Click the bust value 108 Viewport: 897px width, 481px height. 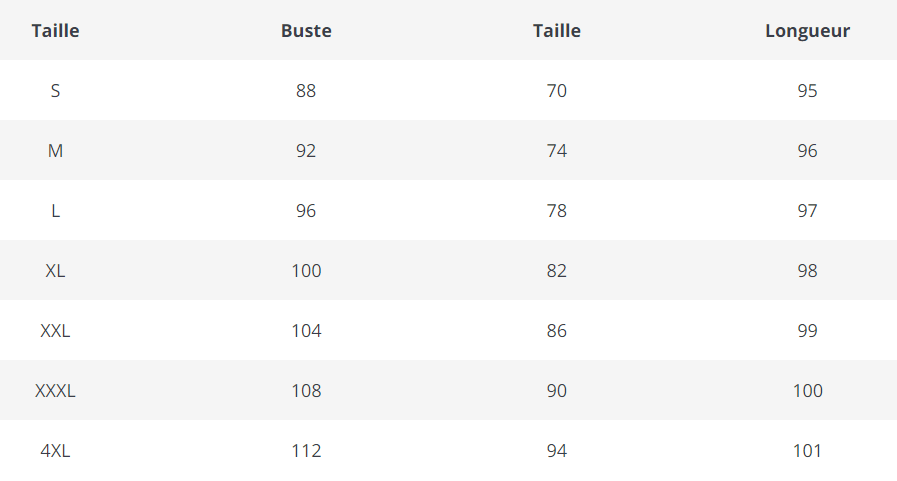tap(306, 391)
